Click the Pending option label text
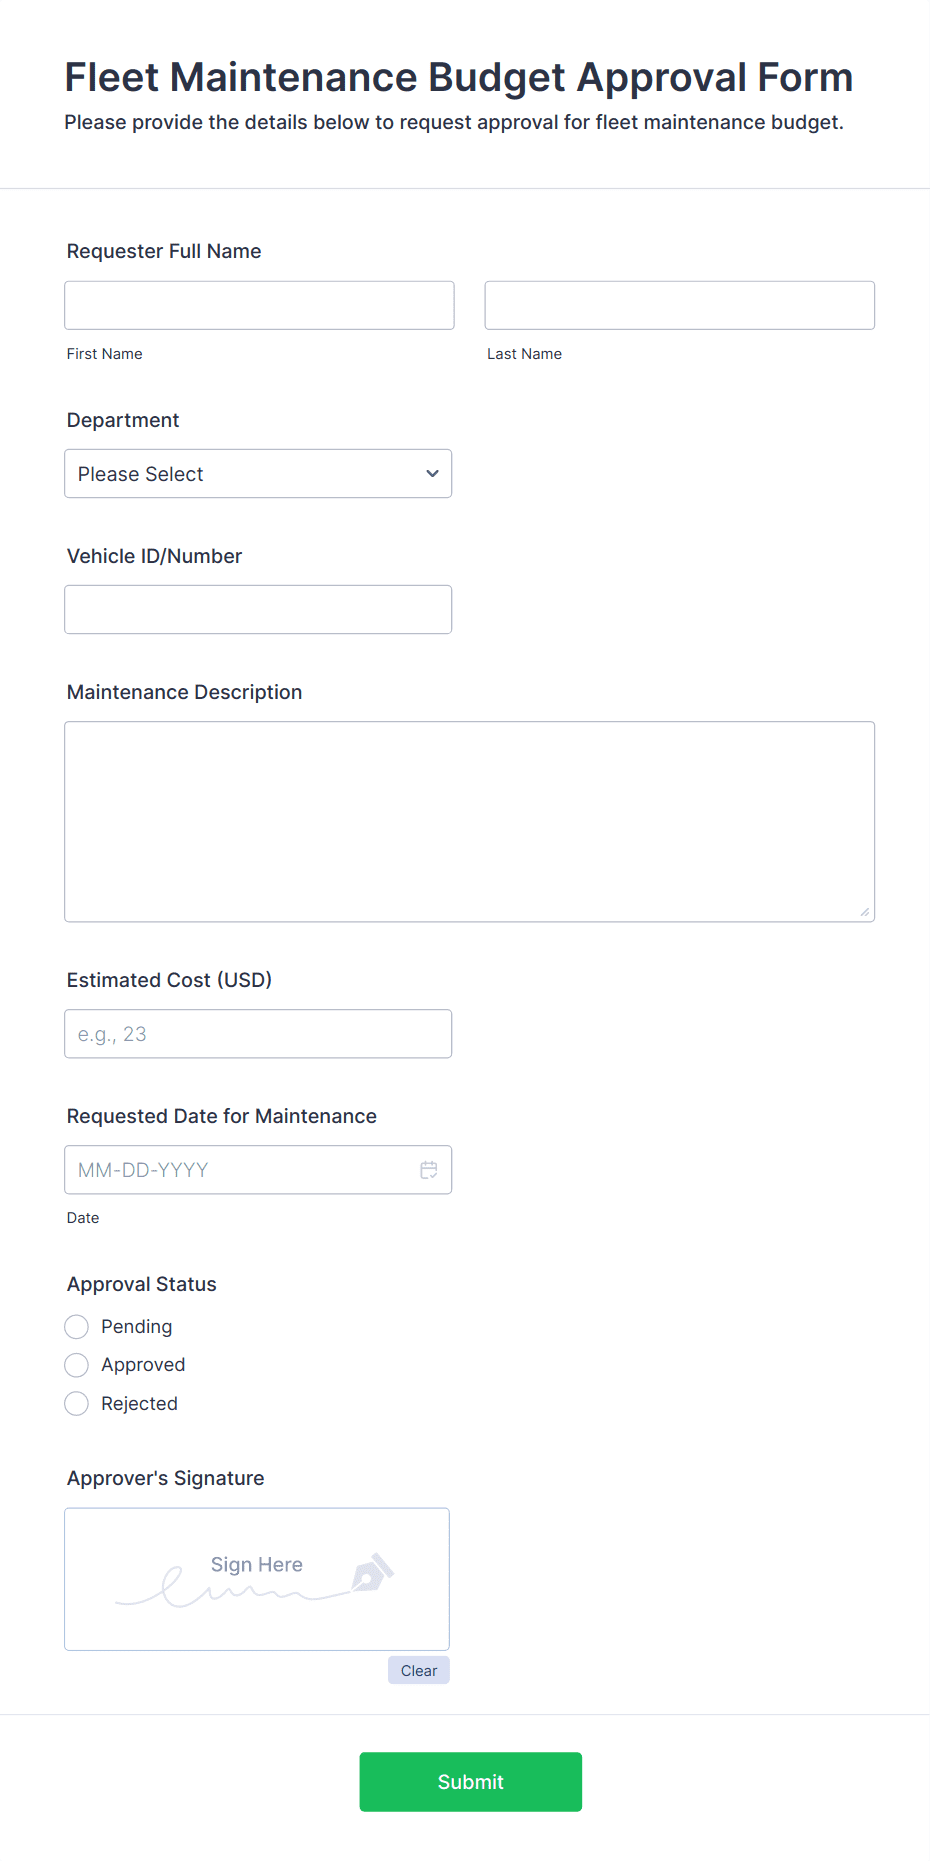The height and width of the screenshot is (1861, 930). coord(137,1327)
